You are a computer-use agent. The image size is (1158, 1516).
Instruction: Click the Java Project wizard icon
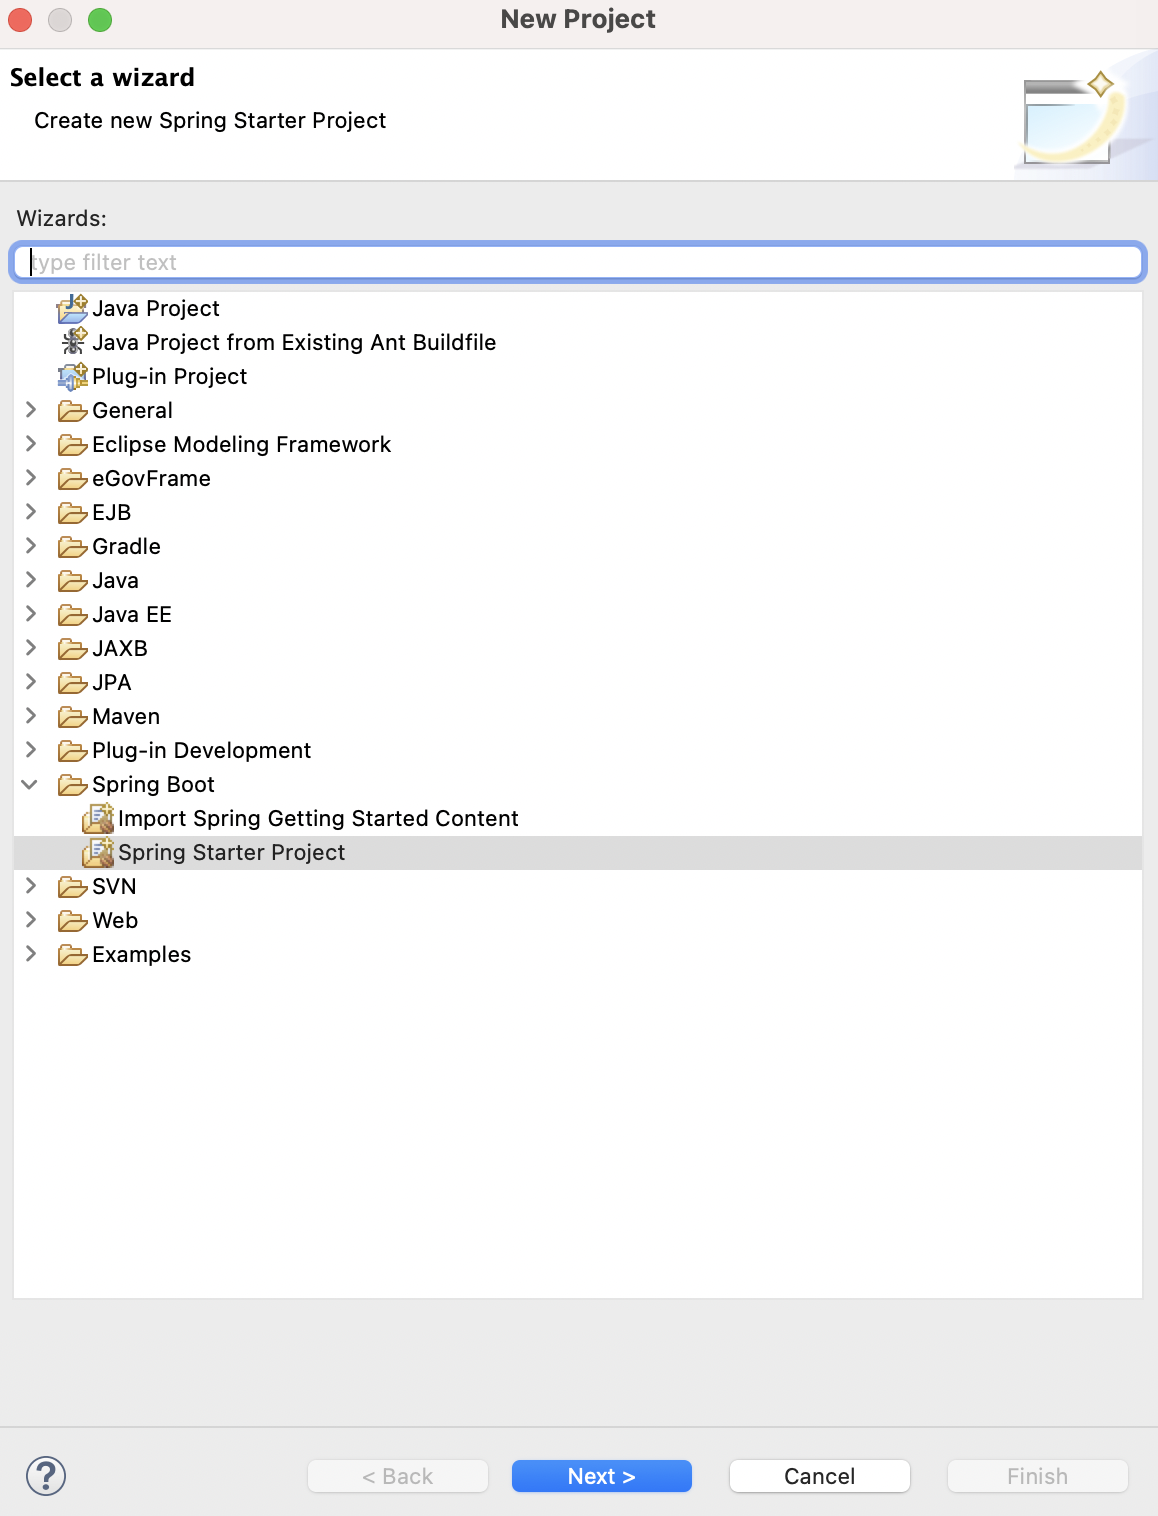73,308
